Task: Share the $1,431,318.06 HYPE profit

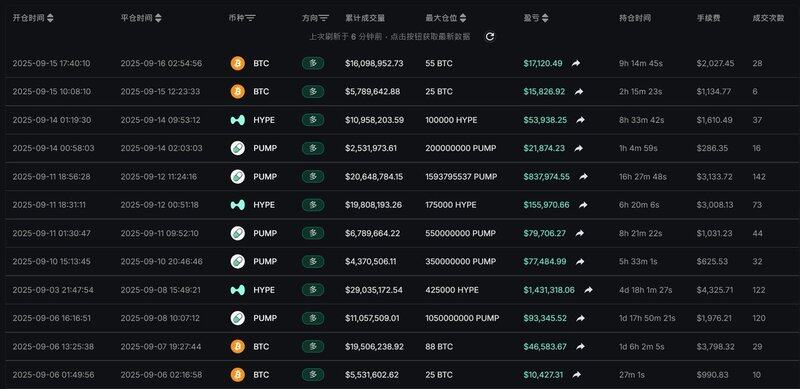Action: coord(588,290)
